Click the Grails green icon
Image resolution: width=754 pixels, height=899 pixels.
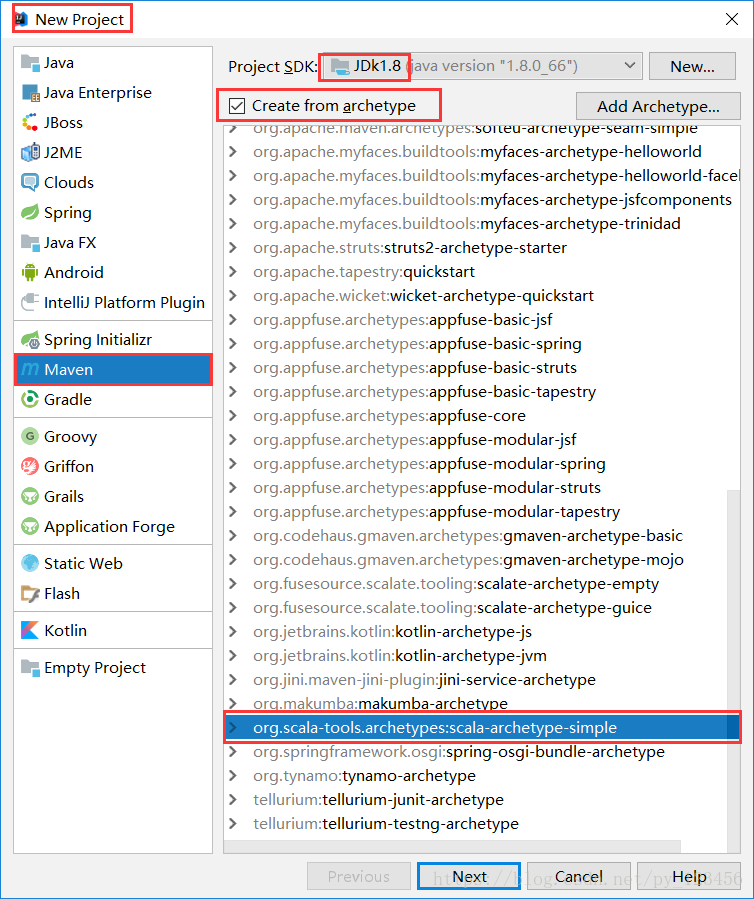30,496
